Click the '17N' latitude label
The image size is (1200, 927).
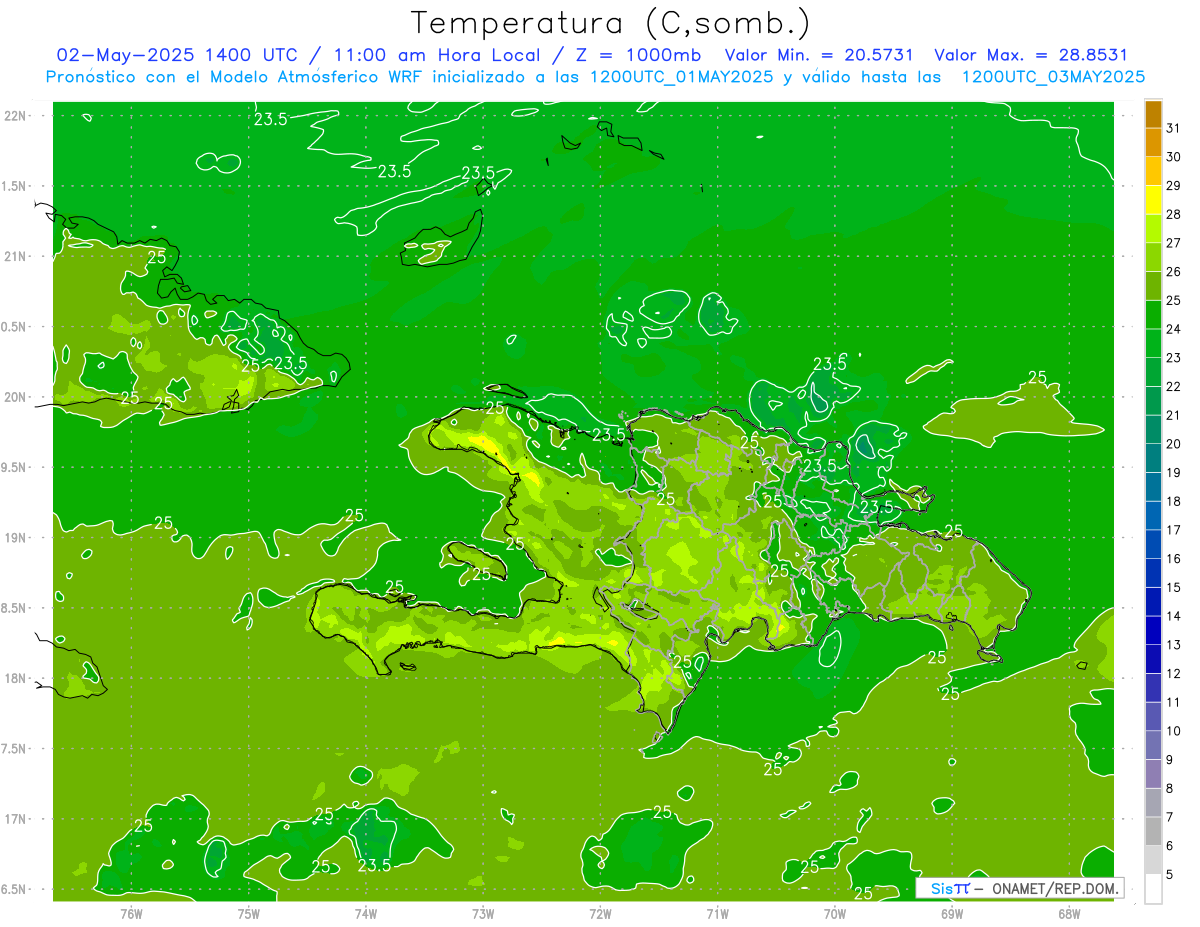pyautogui.click(x=17, y=819)
